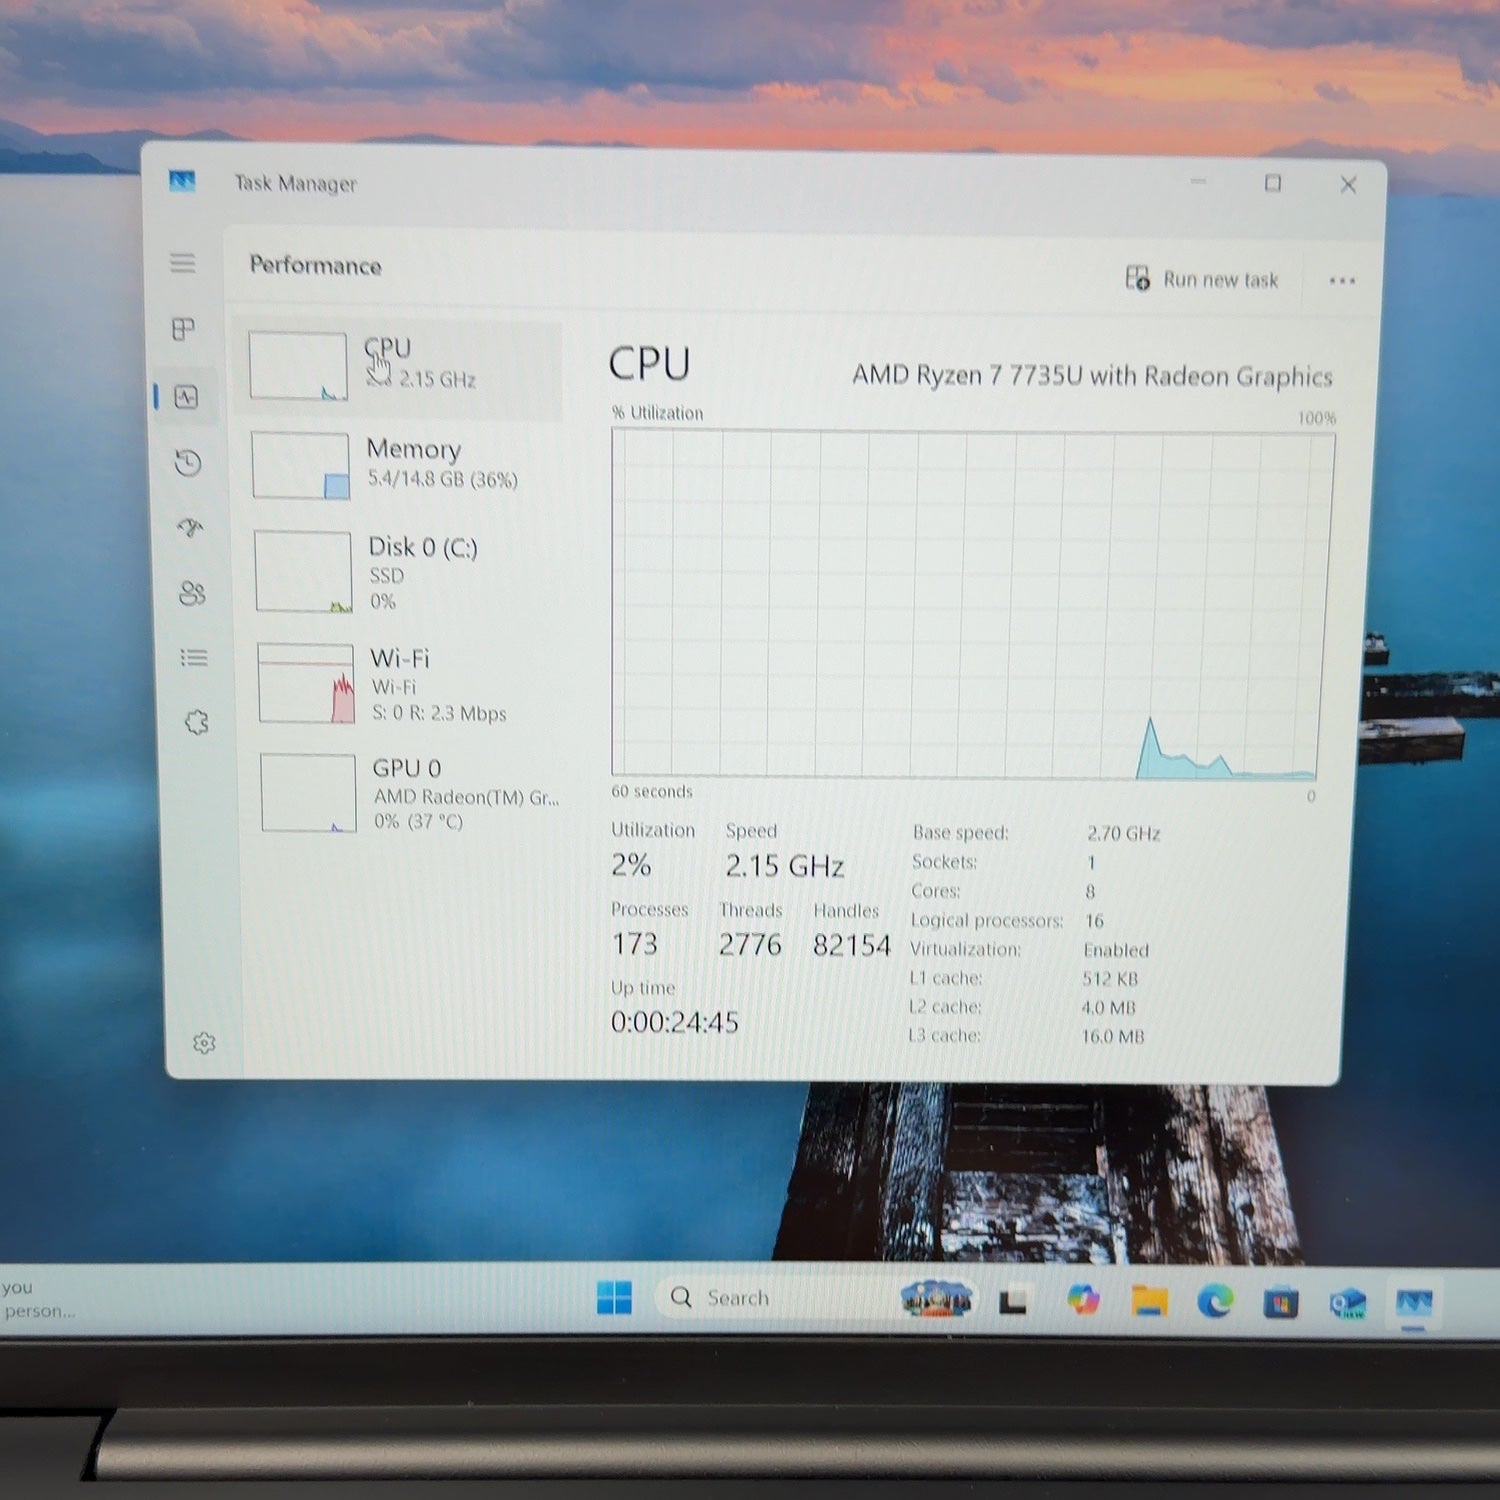Go to the Processes page icon

(183, 329)
